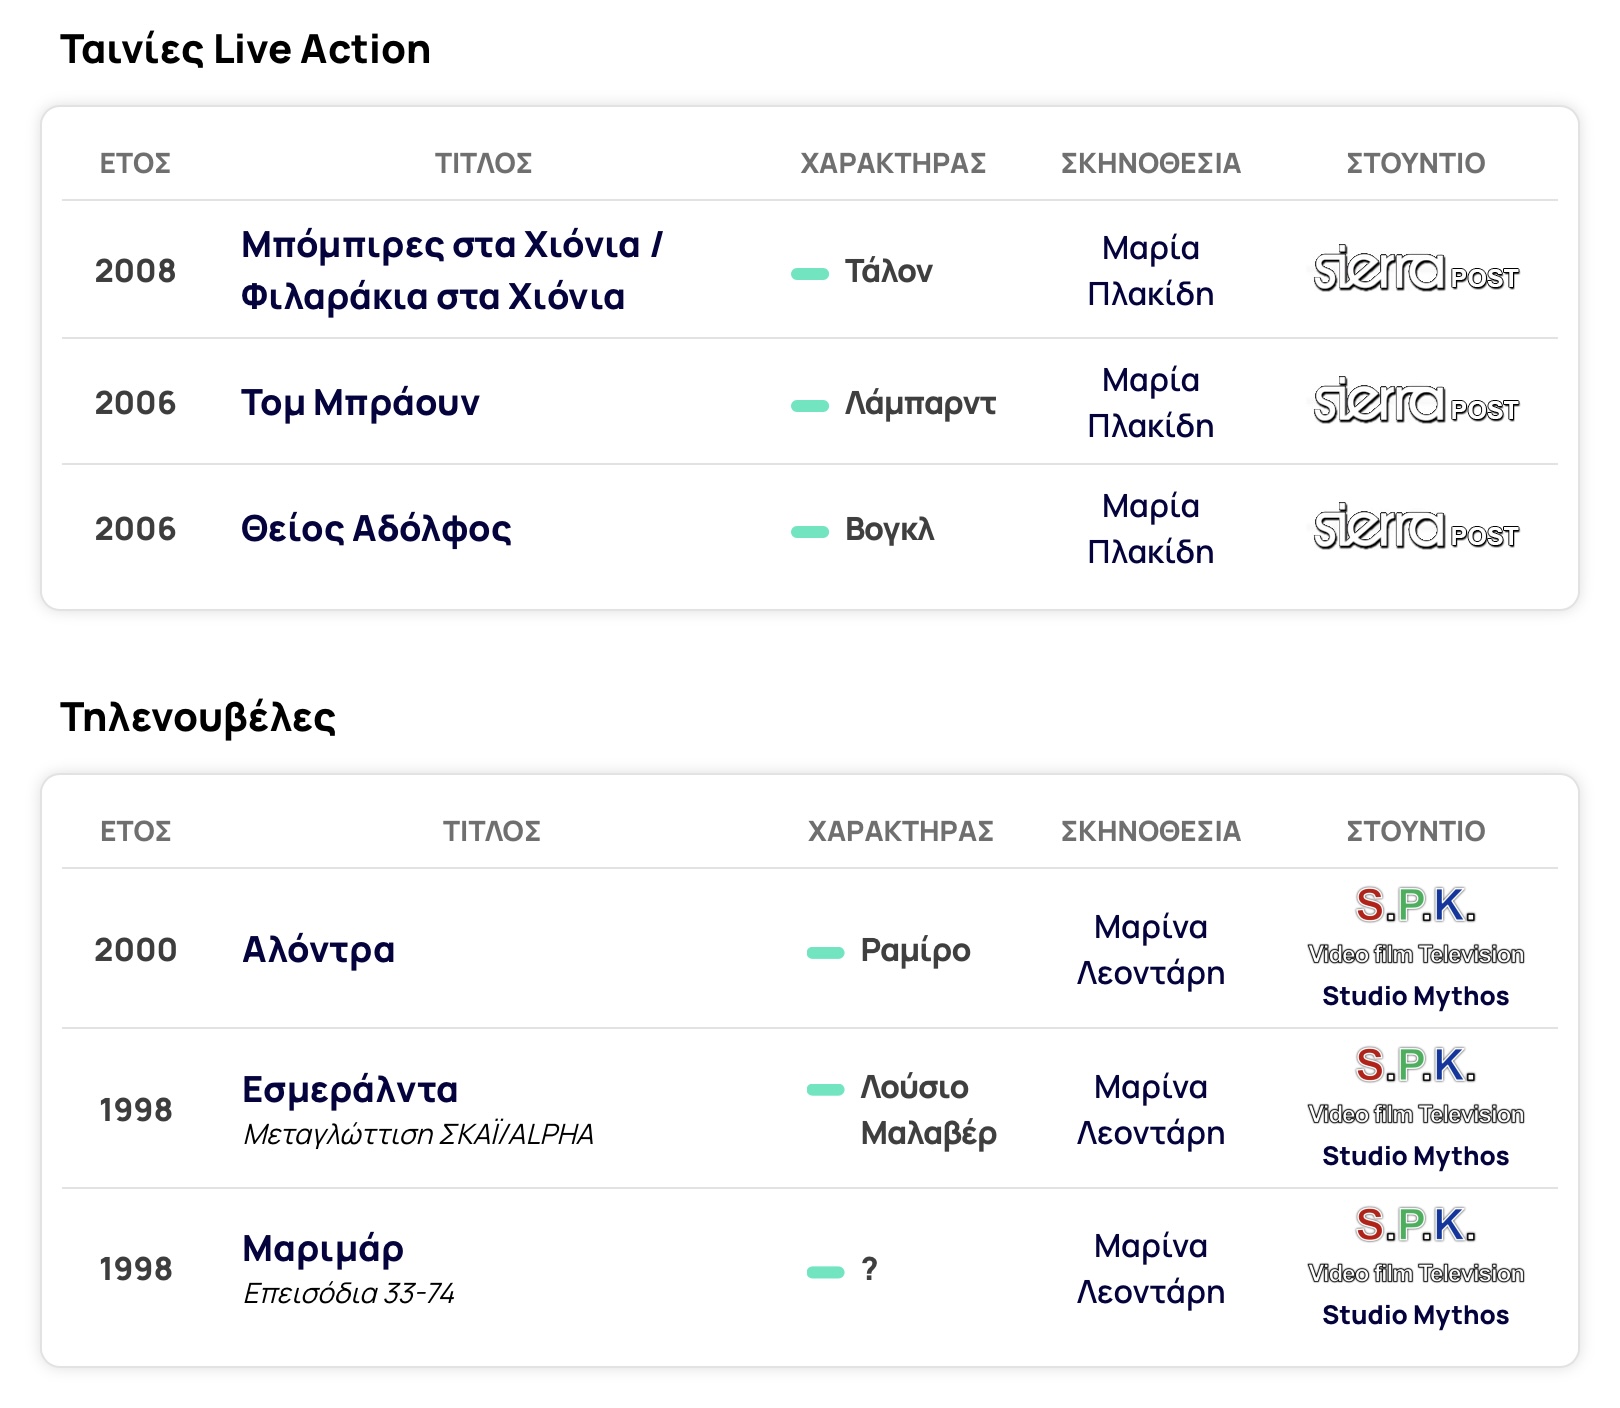The image size is (1620, 1408).
Task: Click green dash marker next to Ραμίρο
Action: click(x=826, y=953)
